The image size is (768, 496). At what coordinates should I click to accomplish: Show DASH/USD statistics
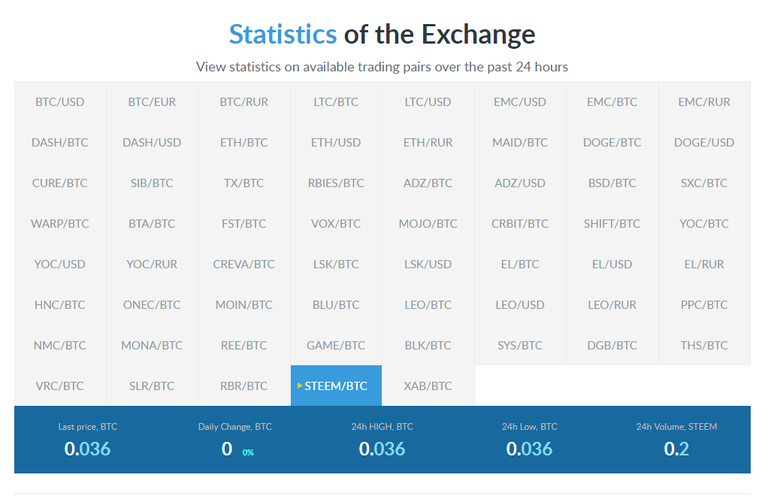pos(152,143)
